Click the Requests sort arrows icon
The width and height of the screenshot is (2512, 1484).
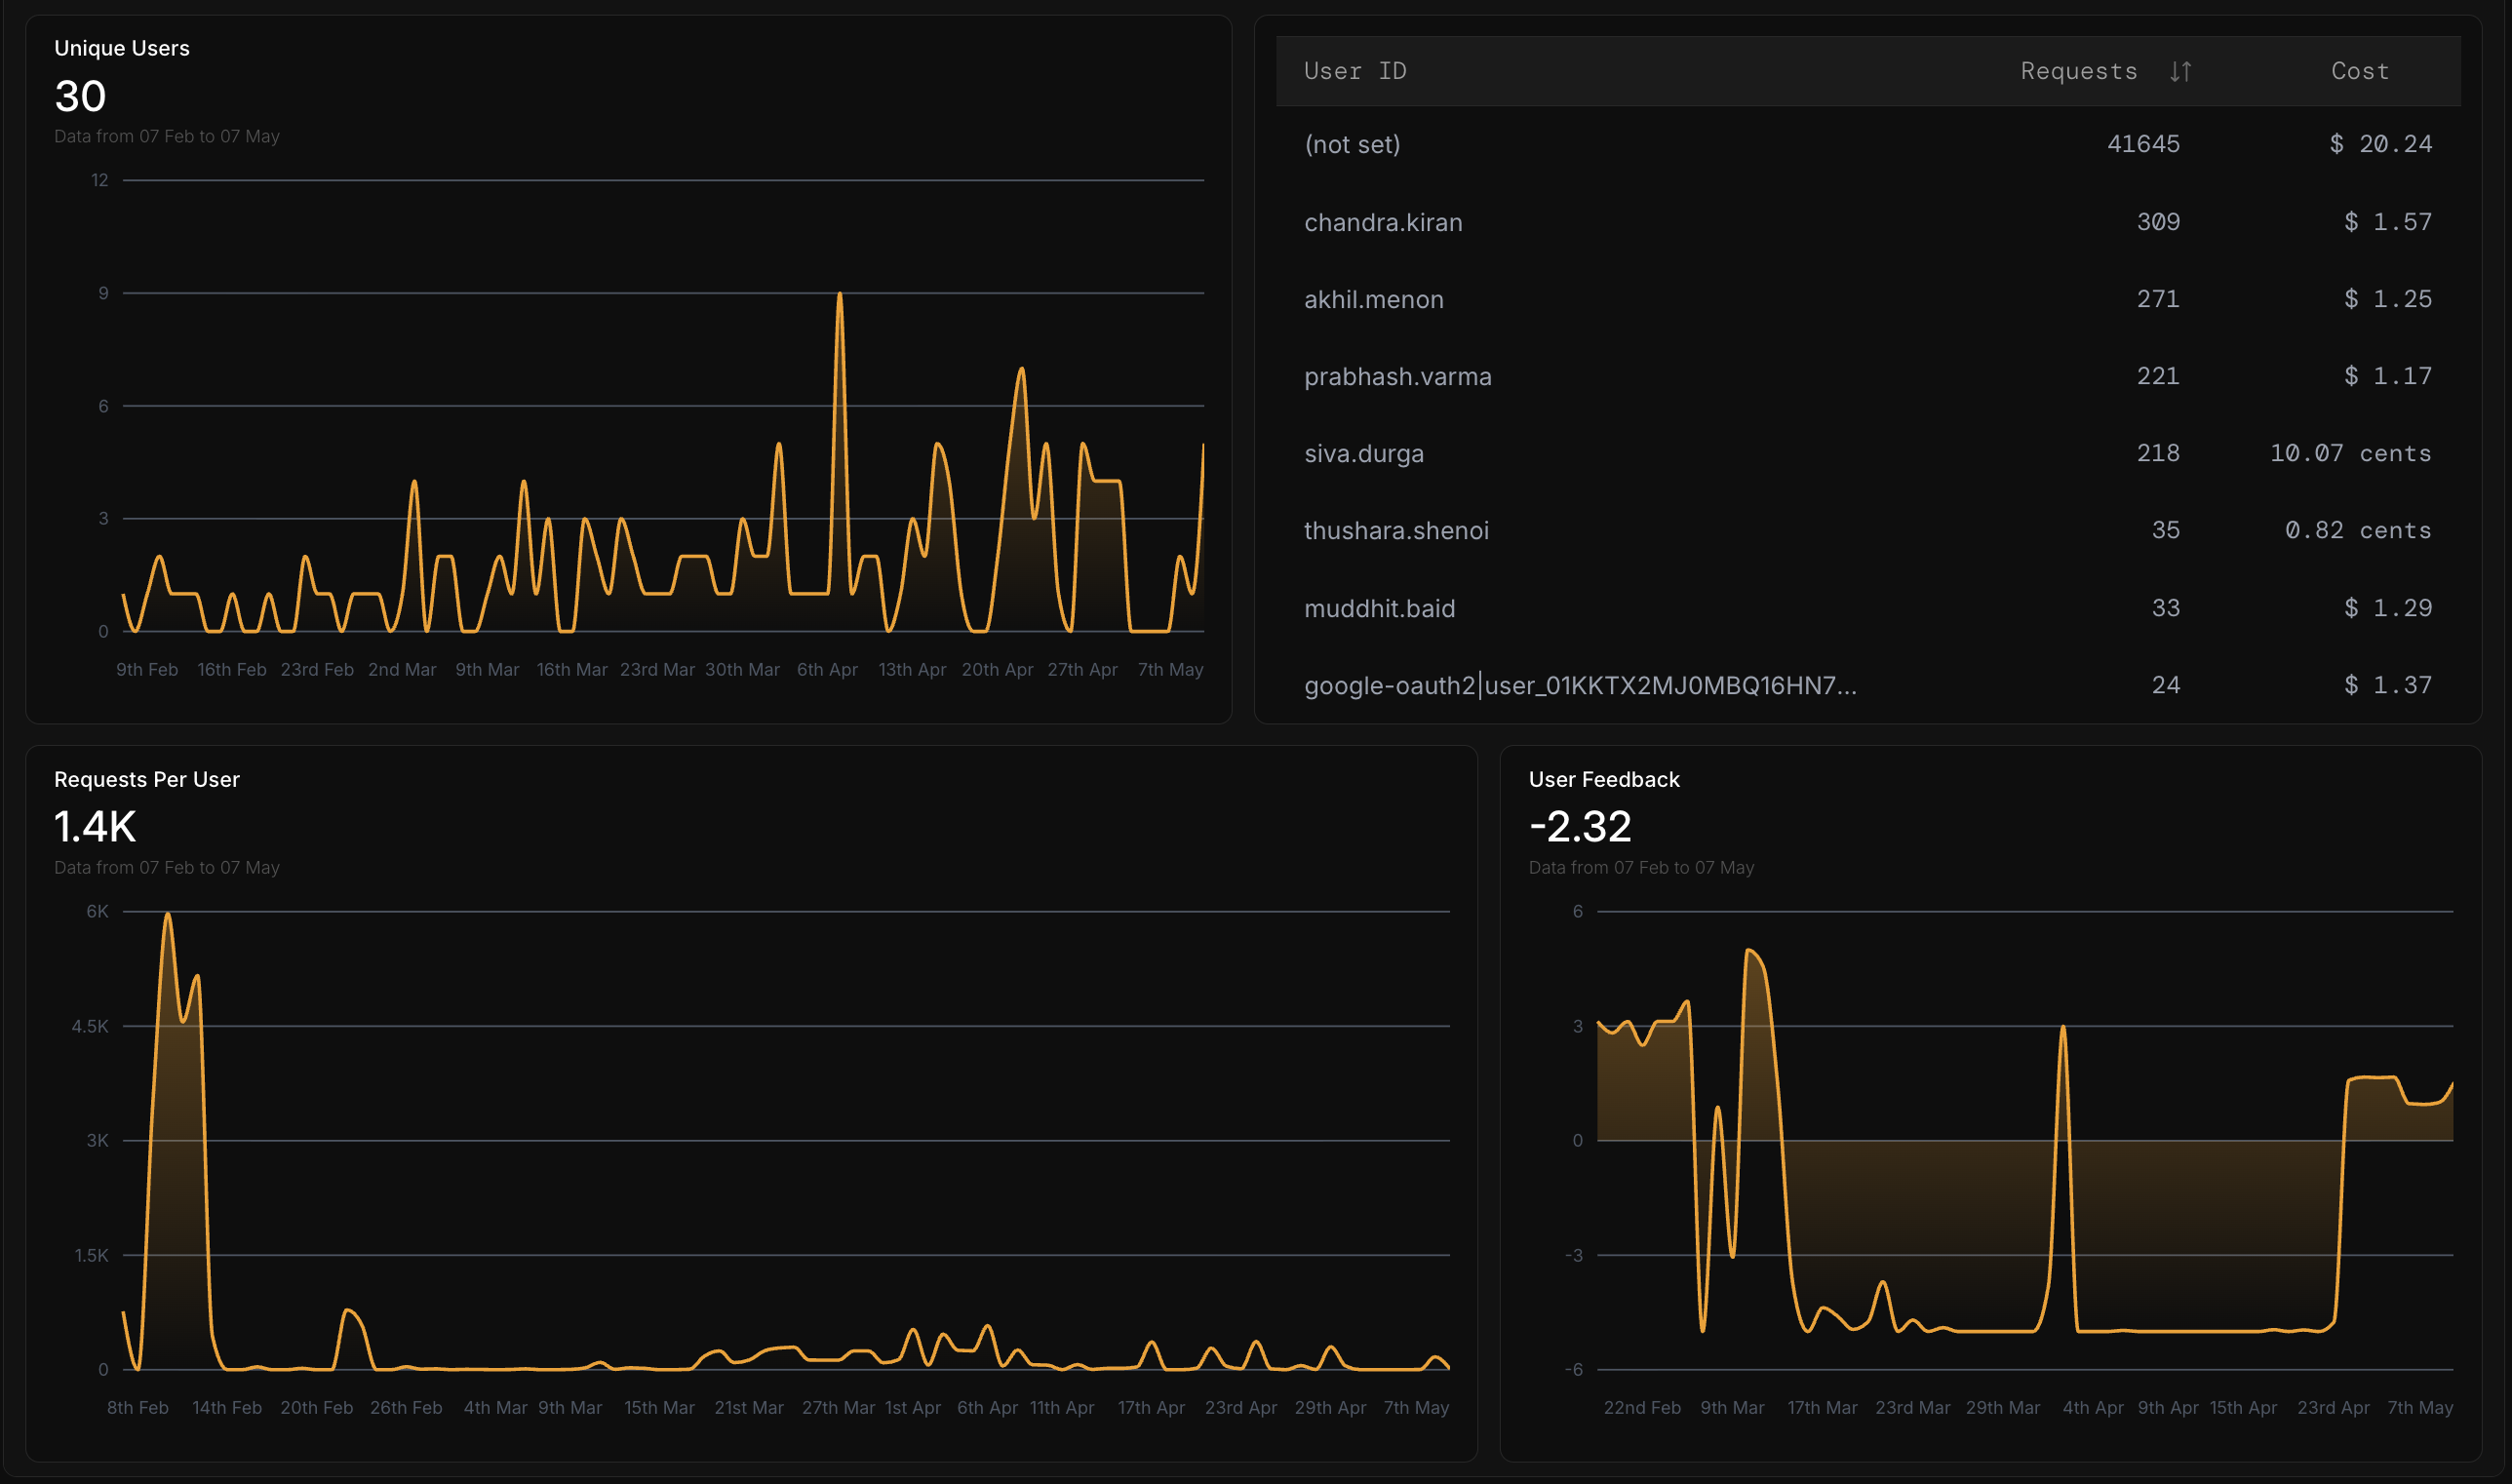click(x=2180, y=72)
